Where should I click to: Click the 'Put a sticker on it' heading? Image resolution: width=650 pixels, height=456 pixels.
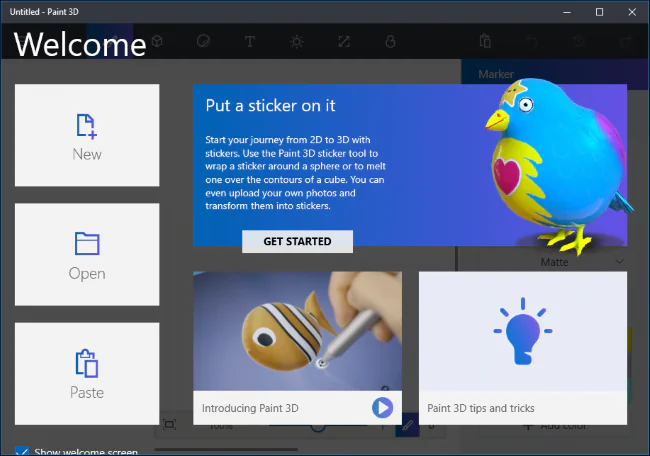270,106
